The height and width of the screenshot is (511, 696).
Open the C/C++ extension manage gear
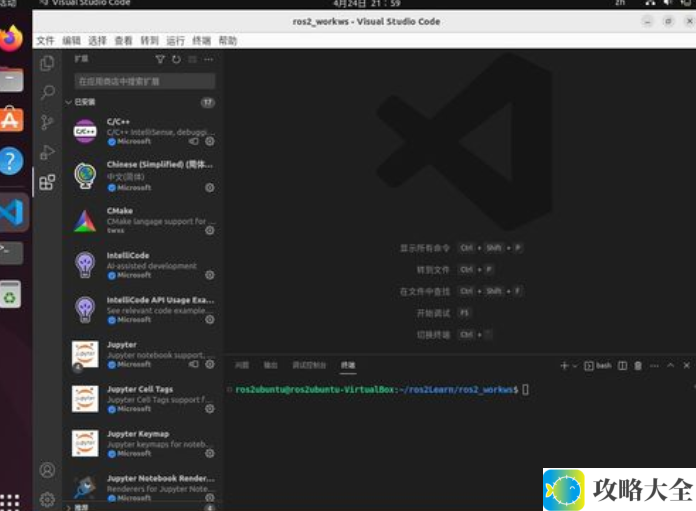coord(210,141)
